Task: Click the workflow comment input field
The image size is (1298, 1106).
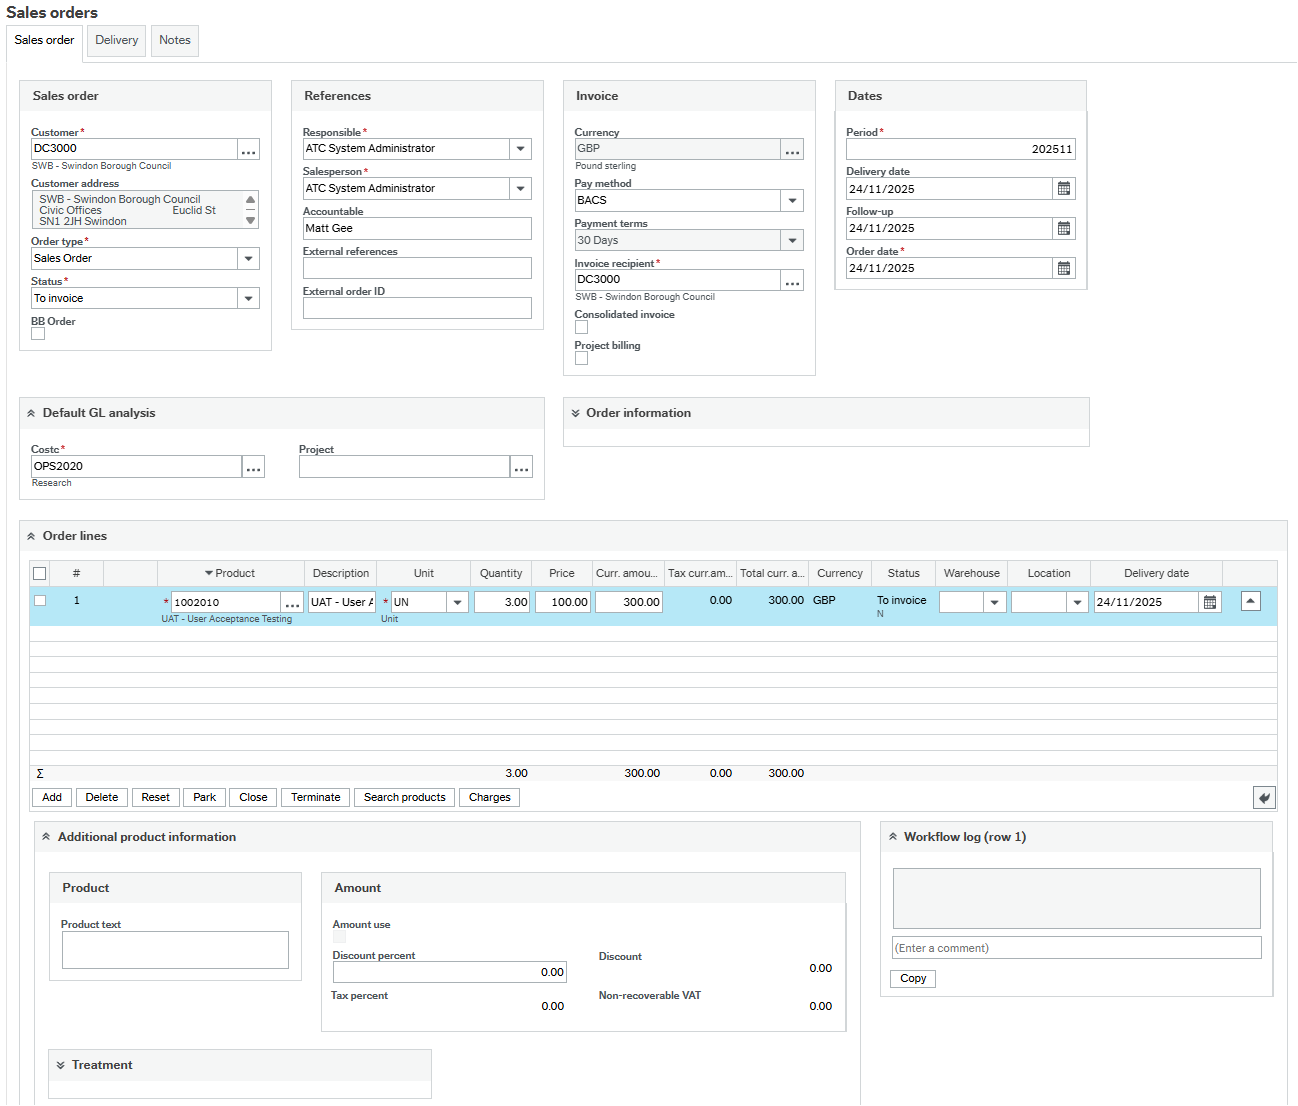Action: 1076,948
